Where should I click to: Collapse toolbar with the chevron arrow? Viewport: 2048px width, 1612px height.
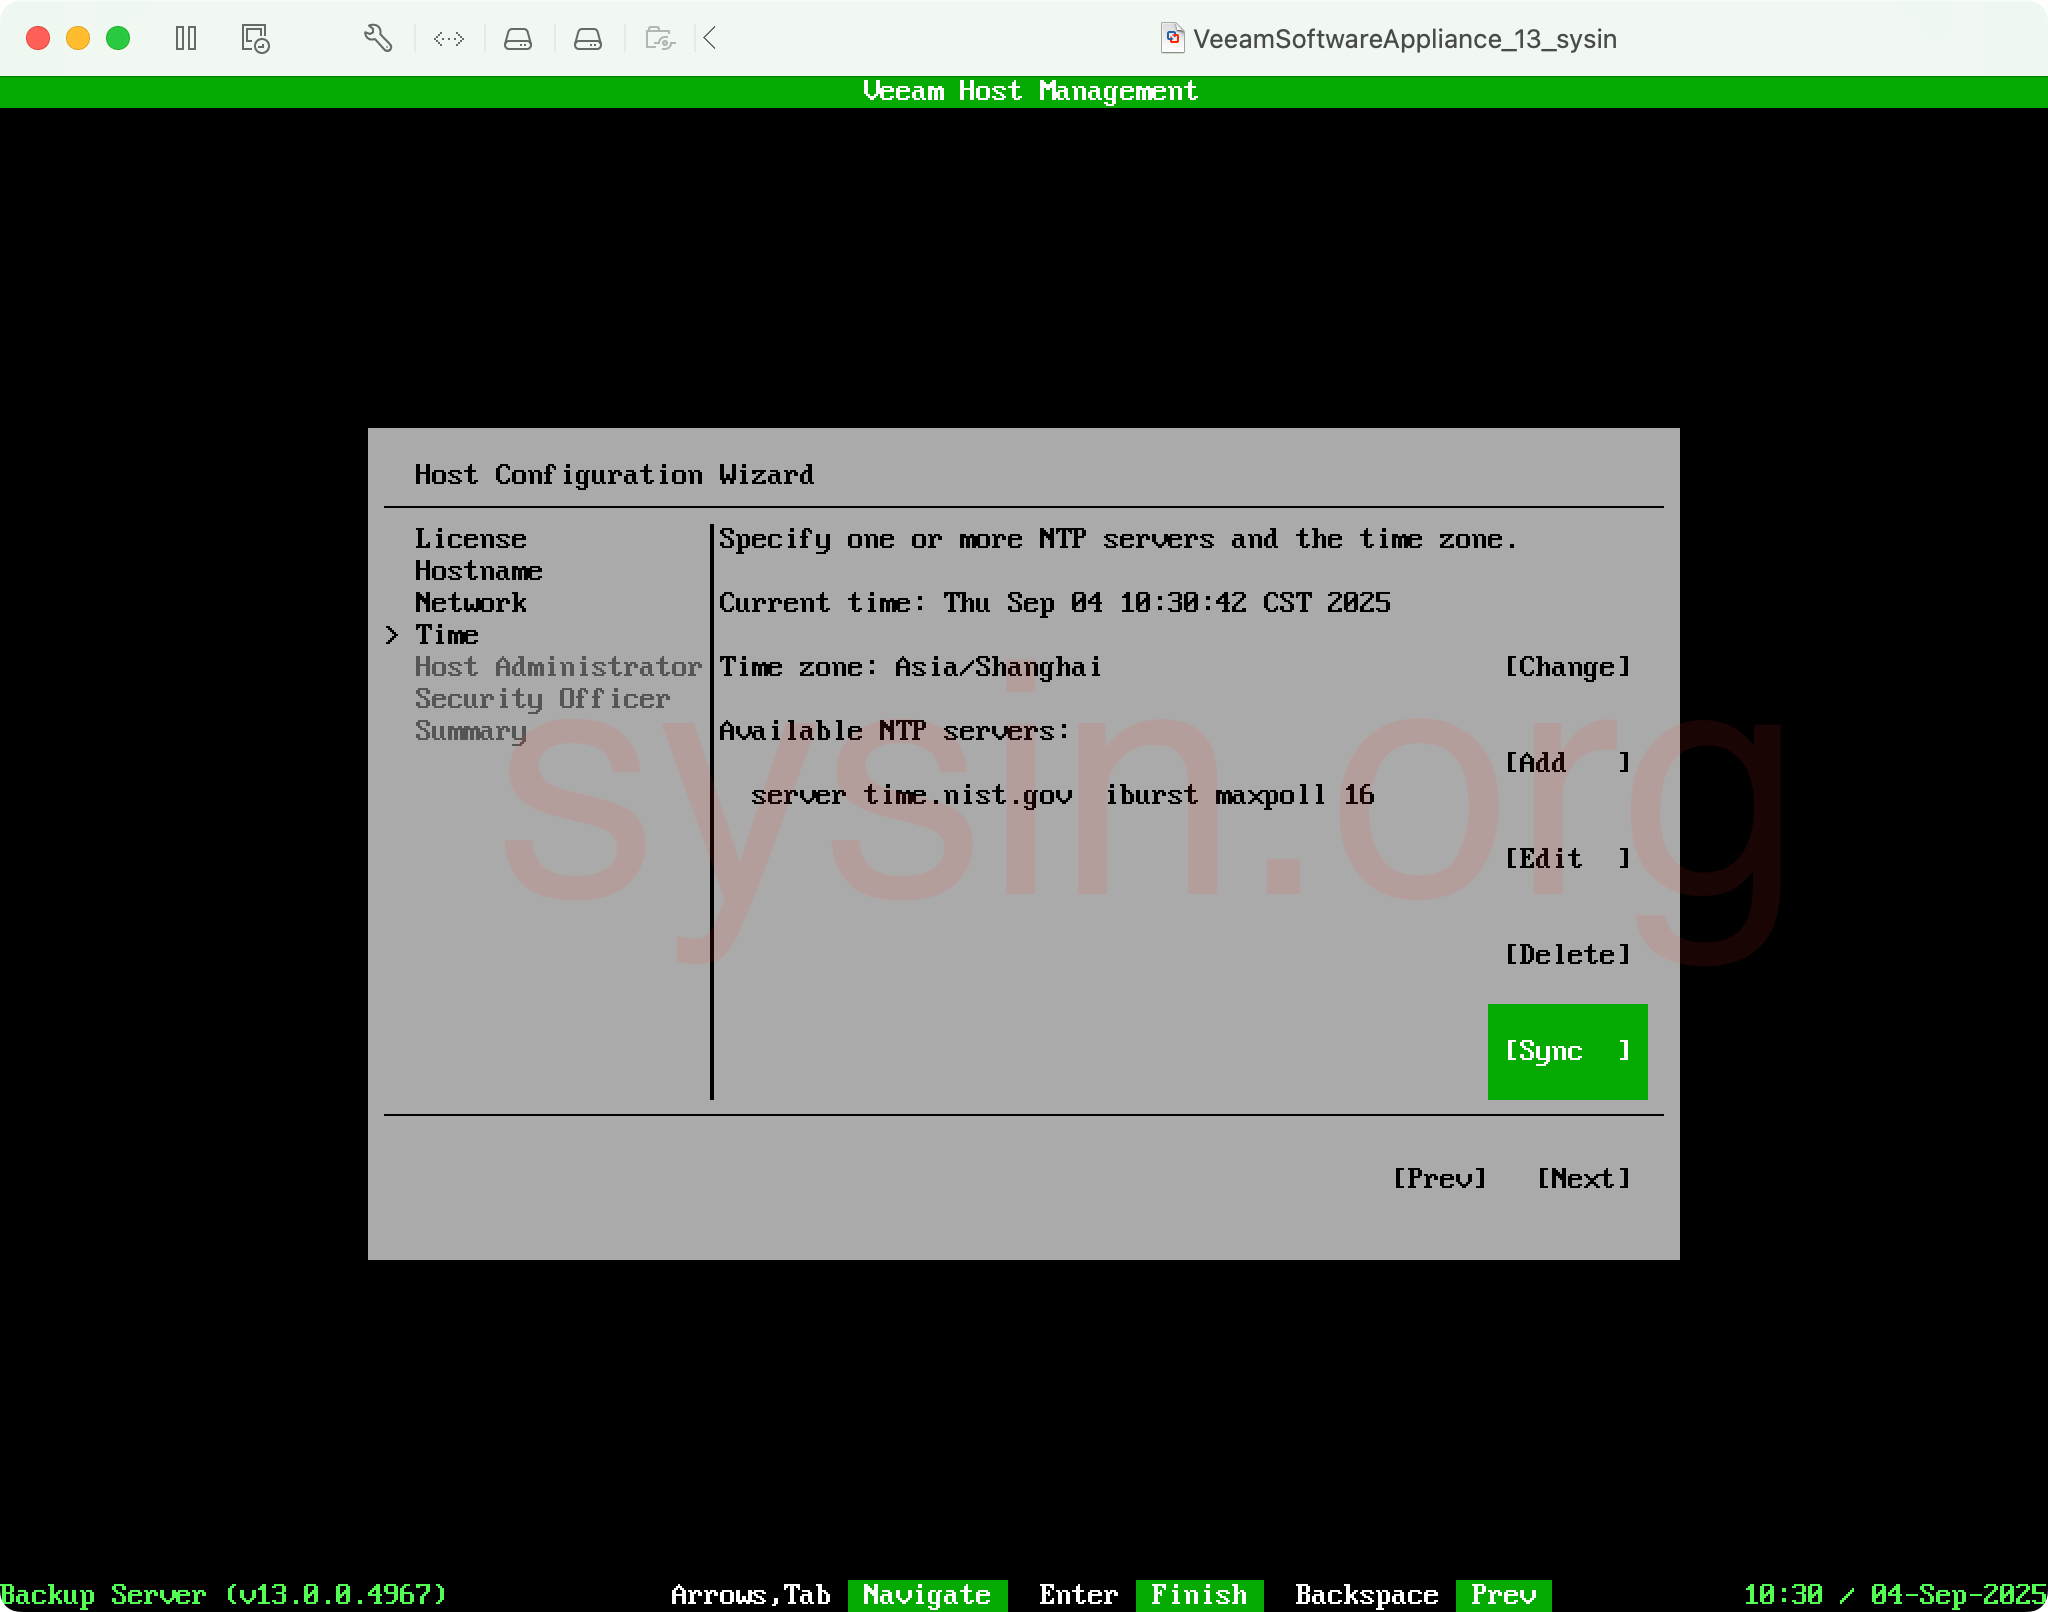pyautogui.click(x=710, y=39)
